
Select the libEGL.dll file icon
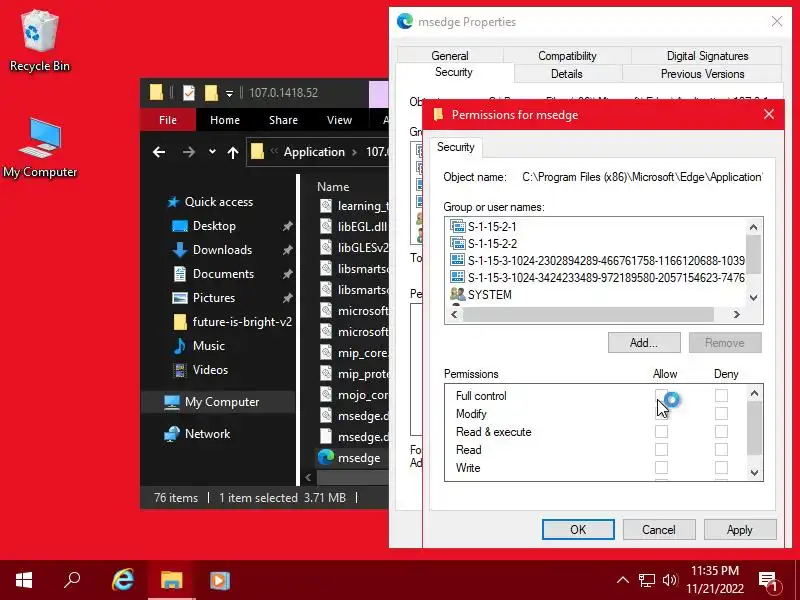pos(326,226)
